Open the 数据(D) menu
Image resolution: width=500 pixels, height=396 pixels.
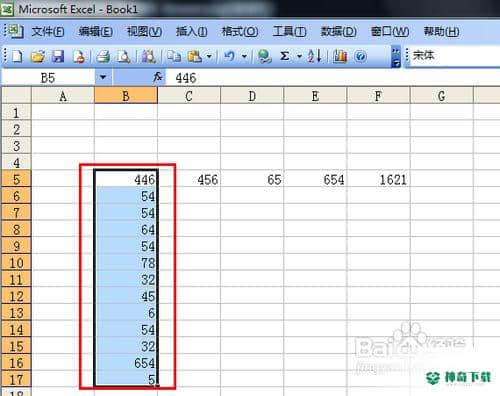[338, 32]
